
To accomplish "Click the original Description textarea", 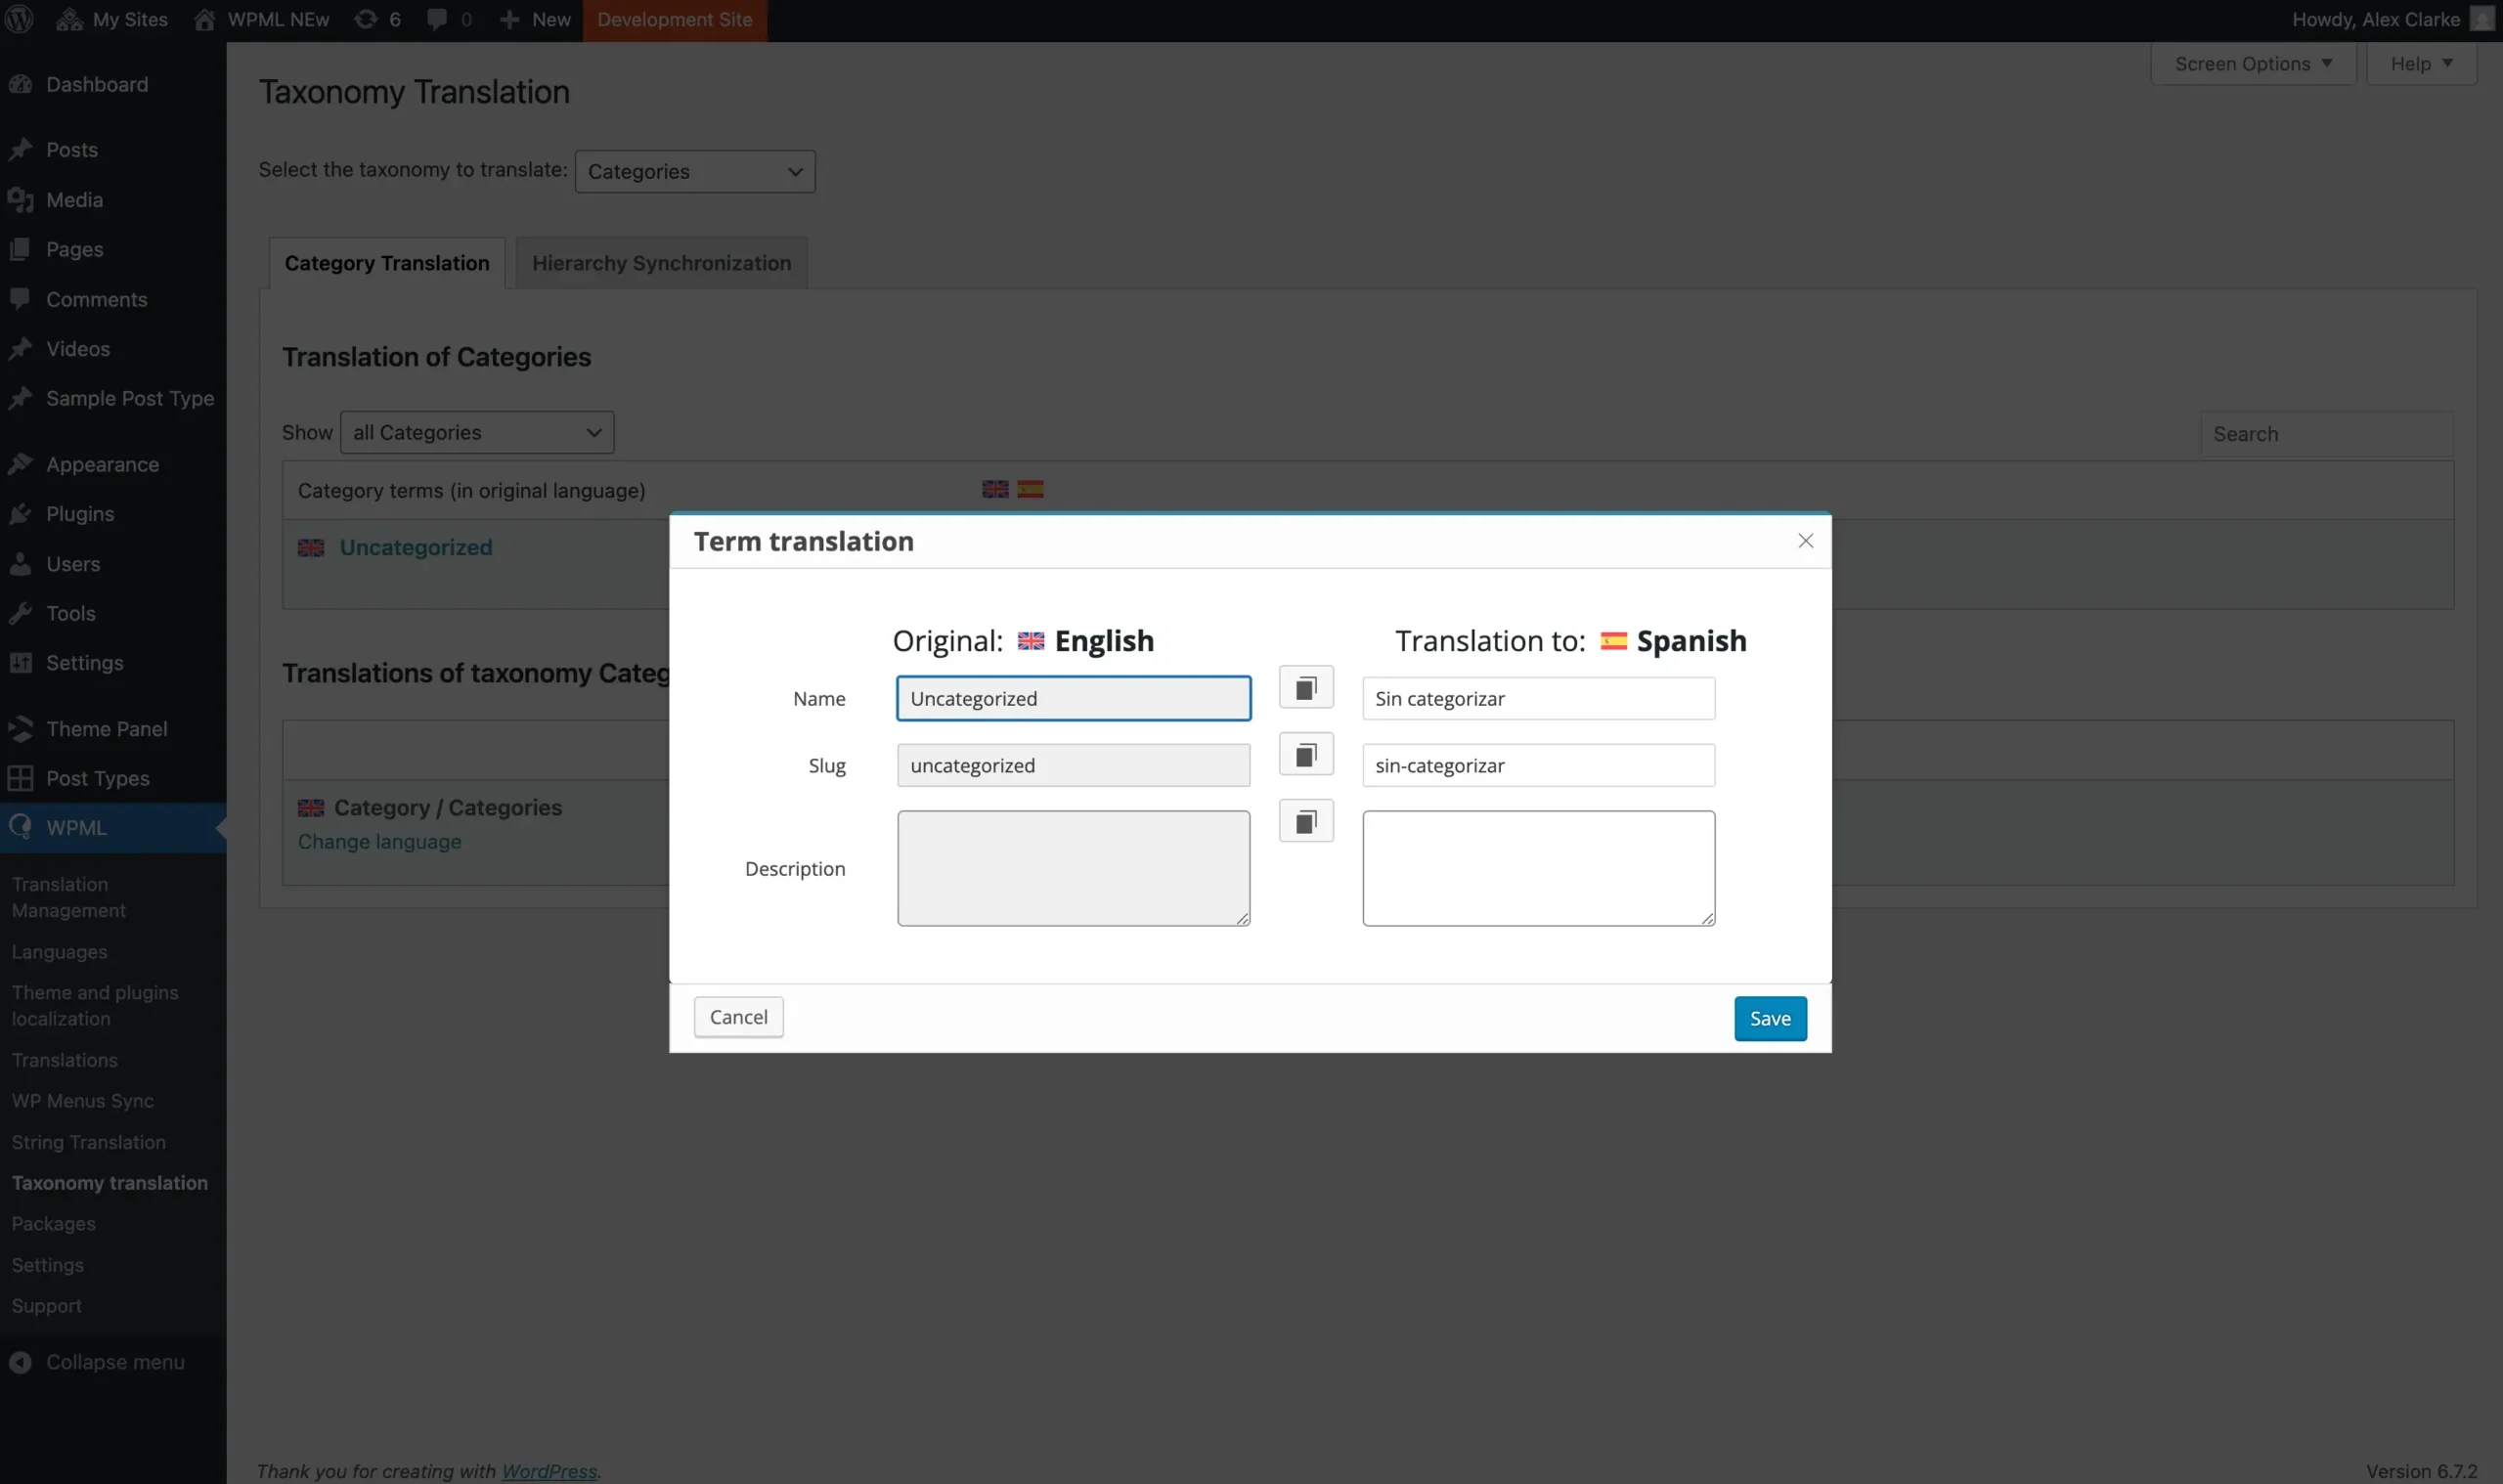I will (x=1073, y=868).
